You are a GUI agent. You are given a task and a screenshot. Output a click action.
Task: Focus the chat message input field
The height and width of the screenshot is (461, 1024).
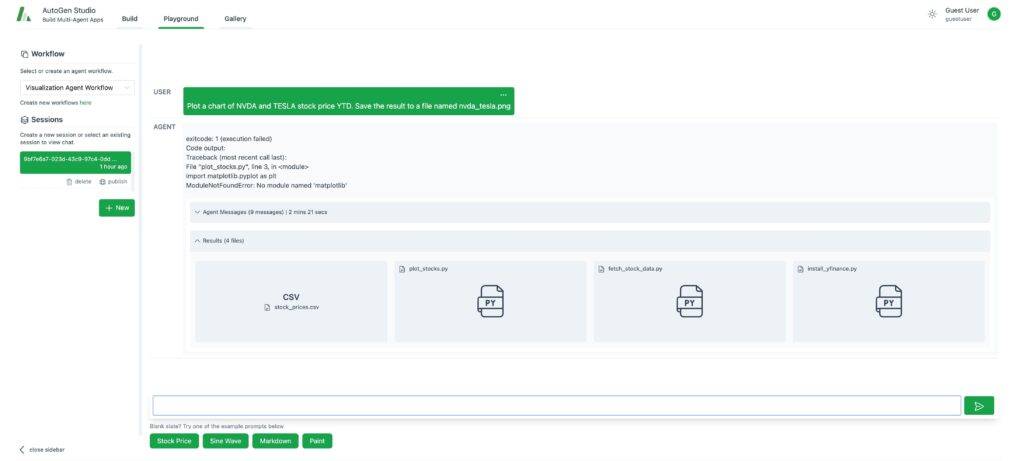tap(556, 405)
